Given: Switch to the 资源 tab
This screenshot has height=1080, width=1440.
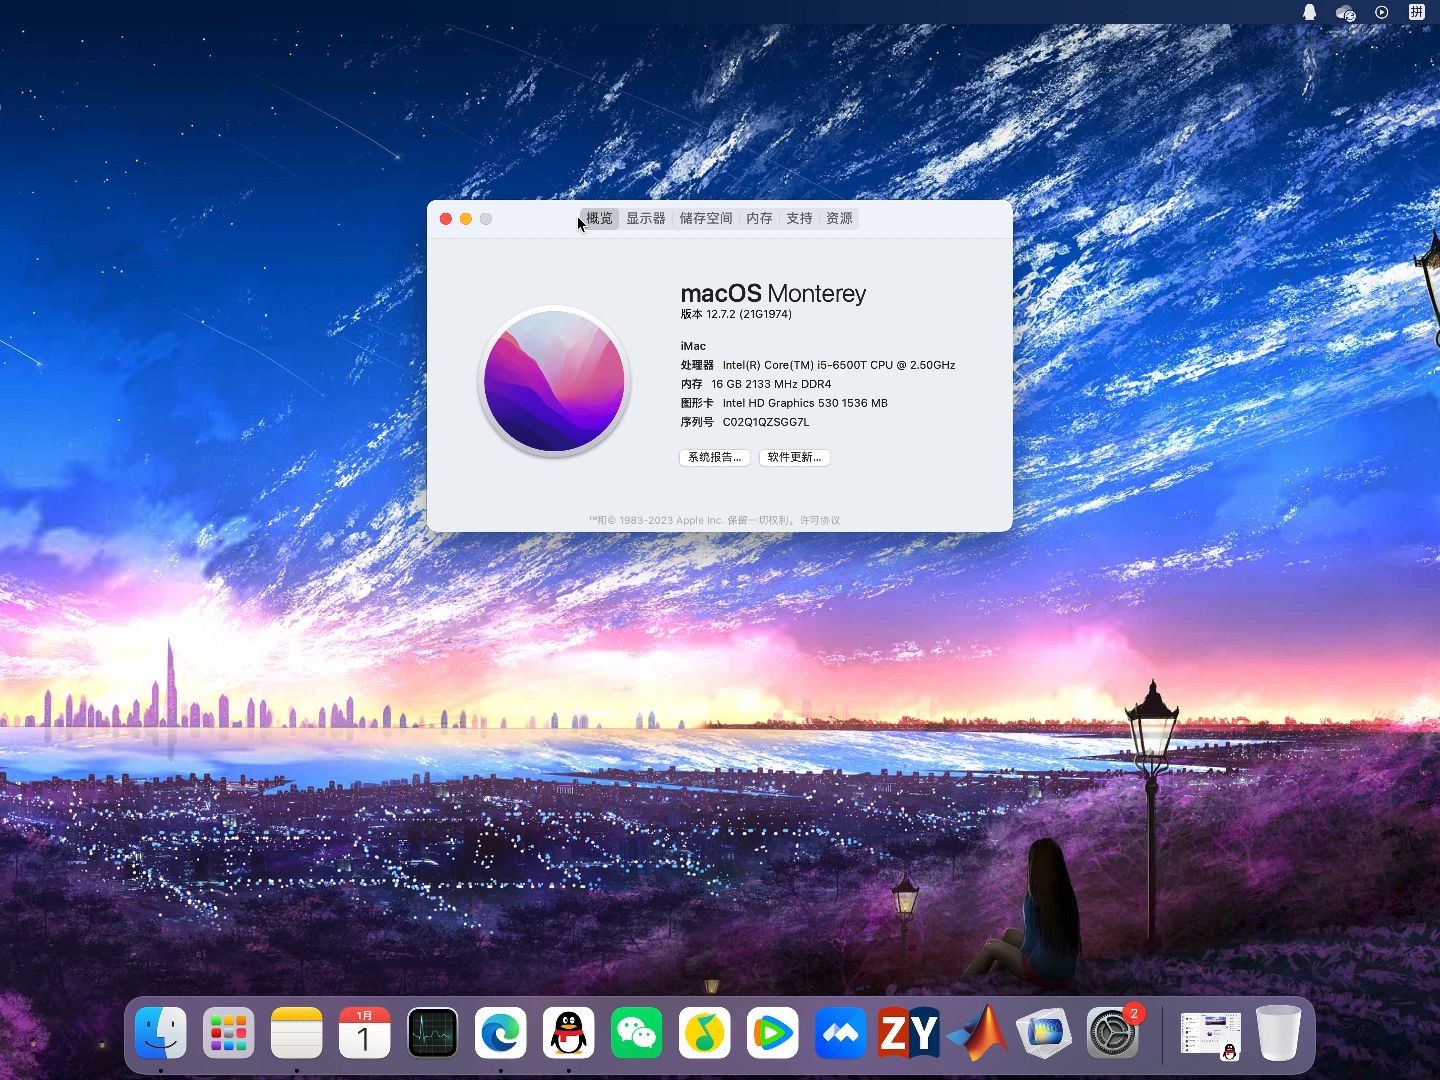Looking at the screenshot, I should point(839,218).
